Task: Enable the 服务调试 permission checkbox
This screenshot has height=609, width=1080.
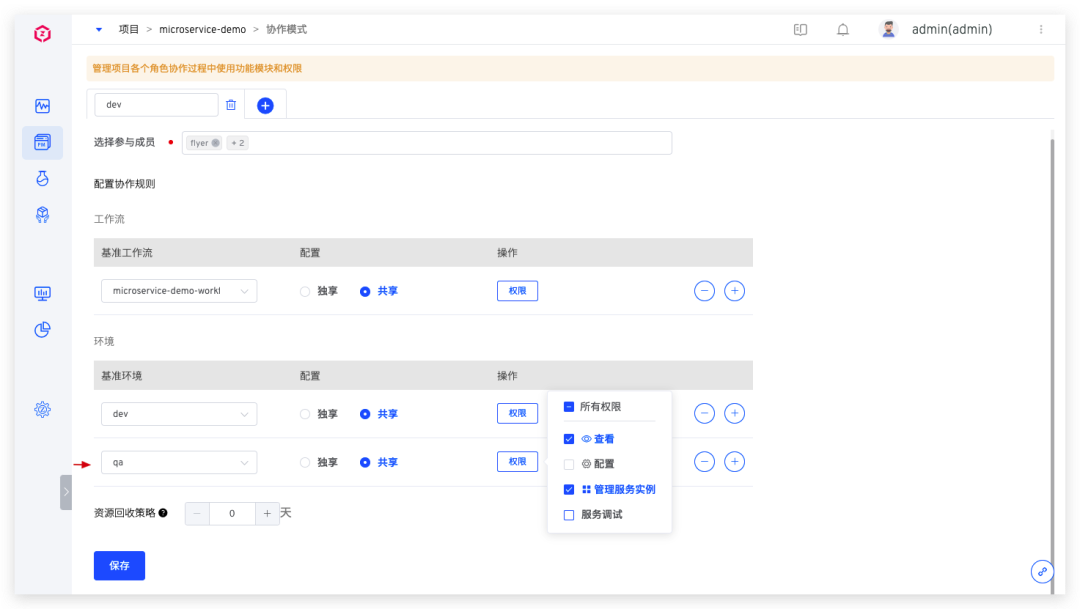Action: click(x=569, y=515)
